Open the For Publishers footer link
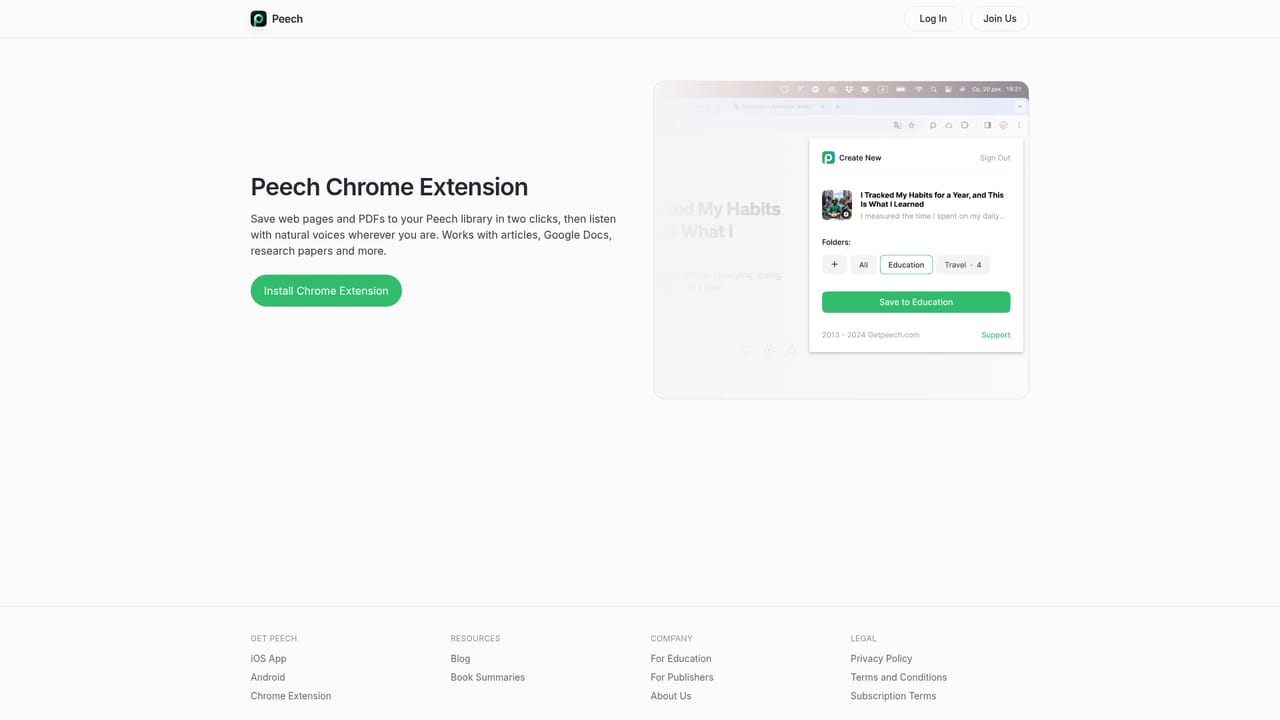Viewport: 1280px width, 720px height. pyautogui.click(x=682, y=677)
